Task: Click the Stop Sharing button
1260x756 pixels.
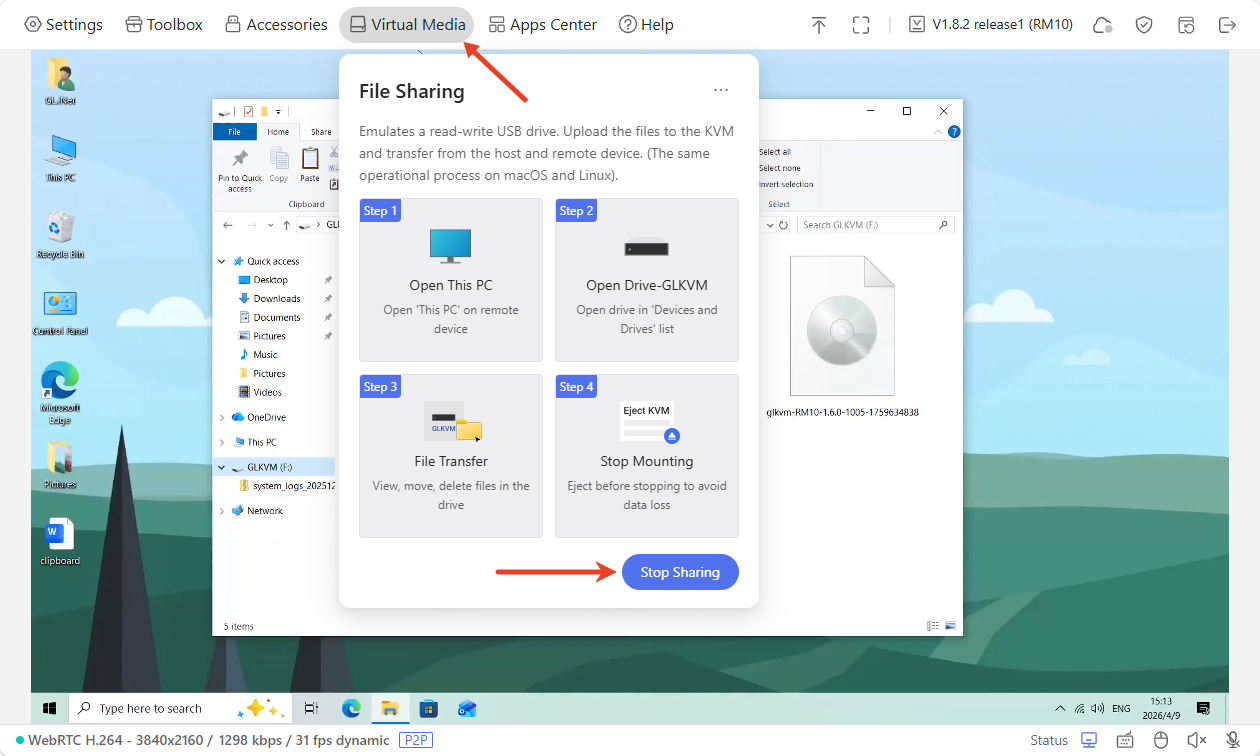Action: click(680, 572)
